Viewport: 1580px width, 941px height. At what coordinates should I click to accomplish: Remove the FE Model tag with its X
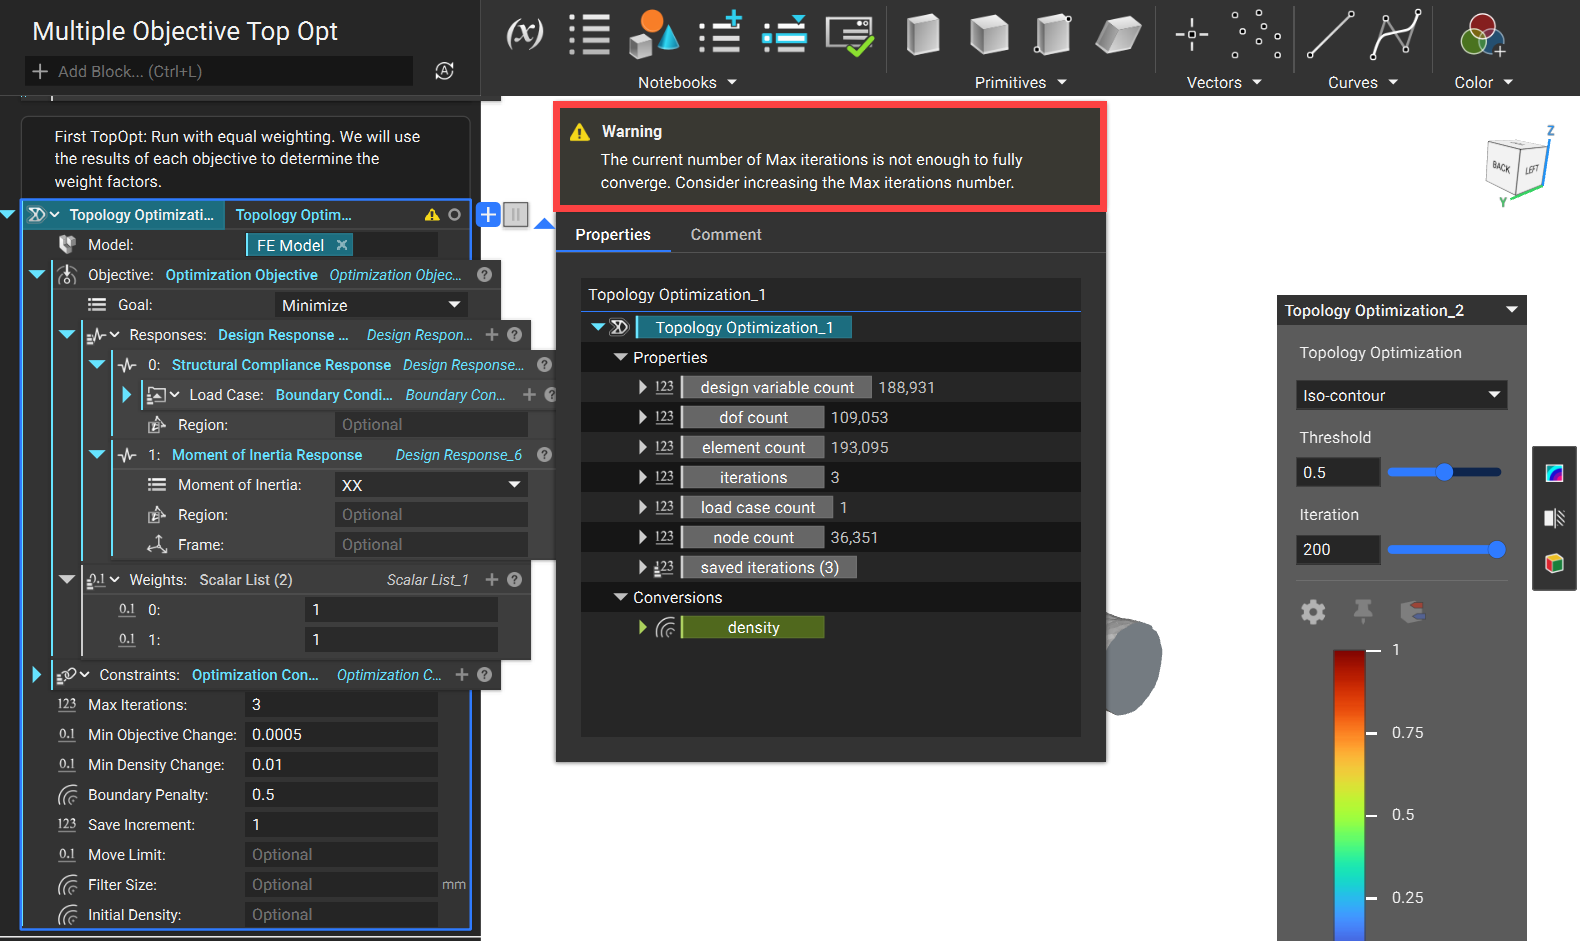pyautogui.click(x=342, y=245)
